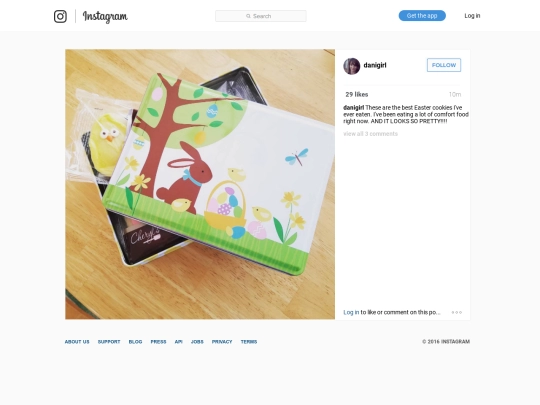
Task: Click the Get the app button
Action: coord(422,15)
